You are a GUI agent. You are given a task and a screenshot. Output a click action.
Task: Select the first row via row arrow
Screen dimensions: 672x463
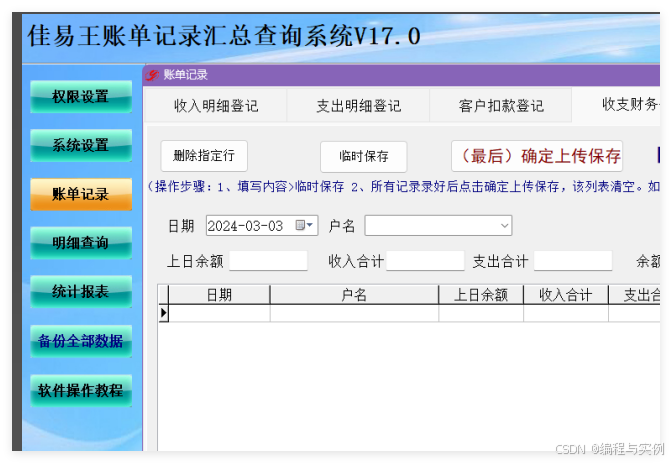pyautogui.click(x=163, y=313)
